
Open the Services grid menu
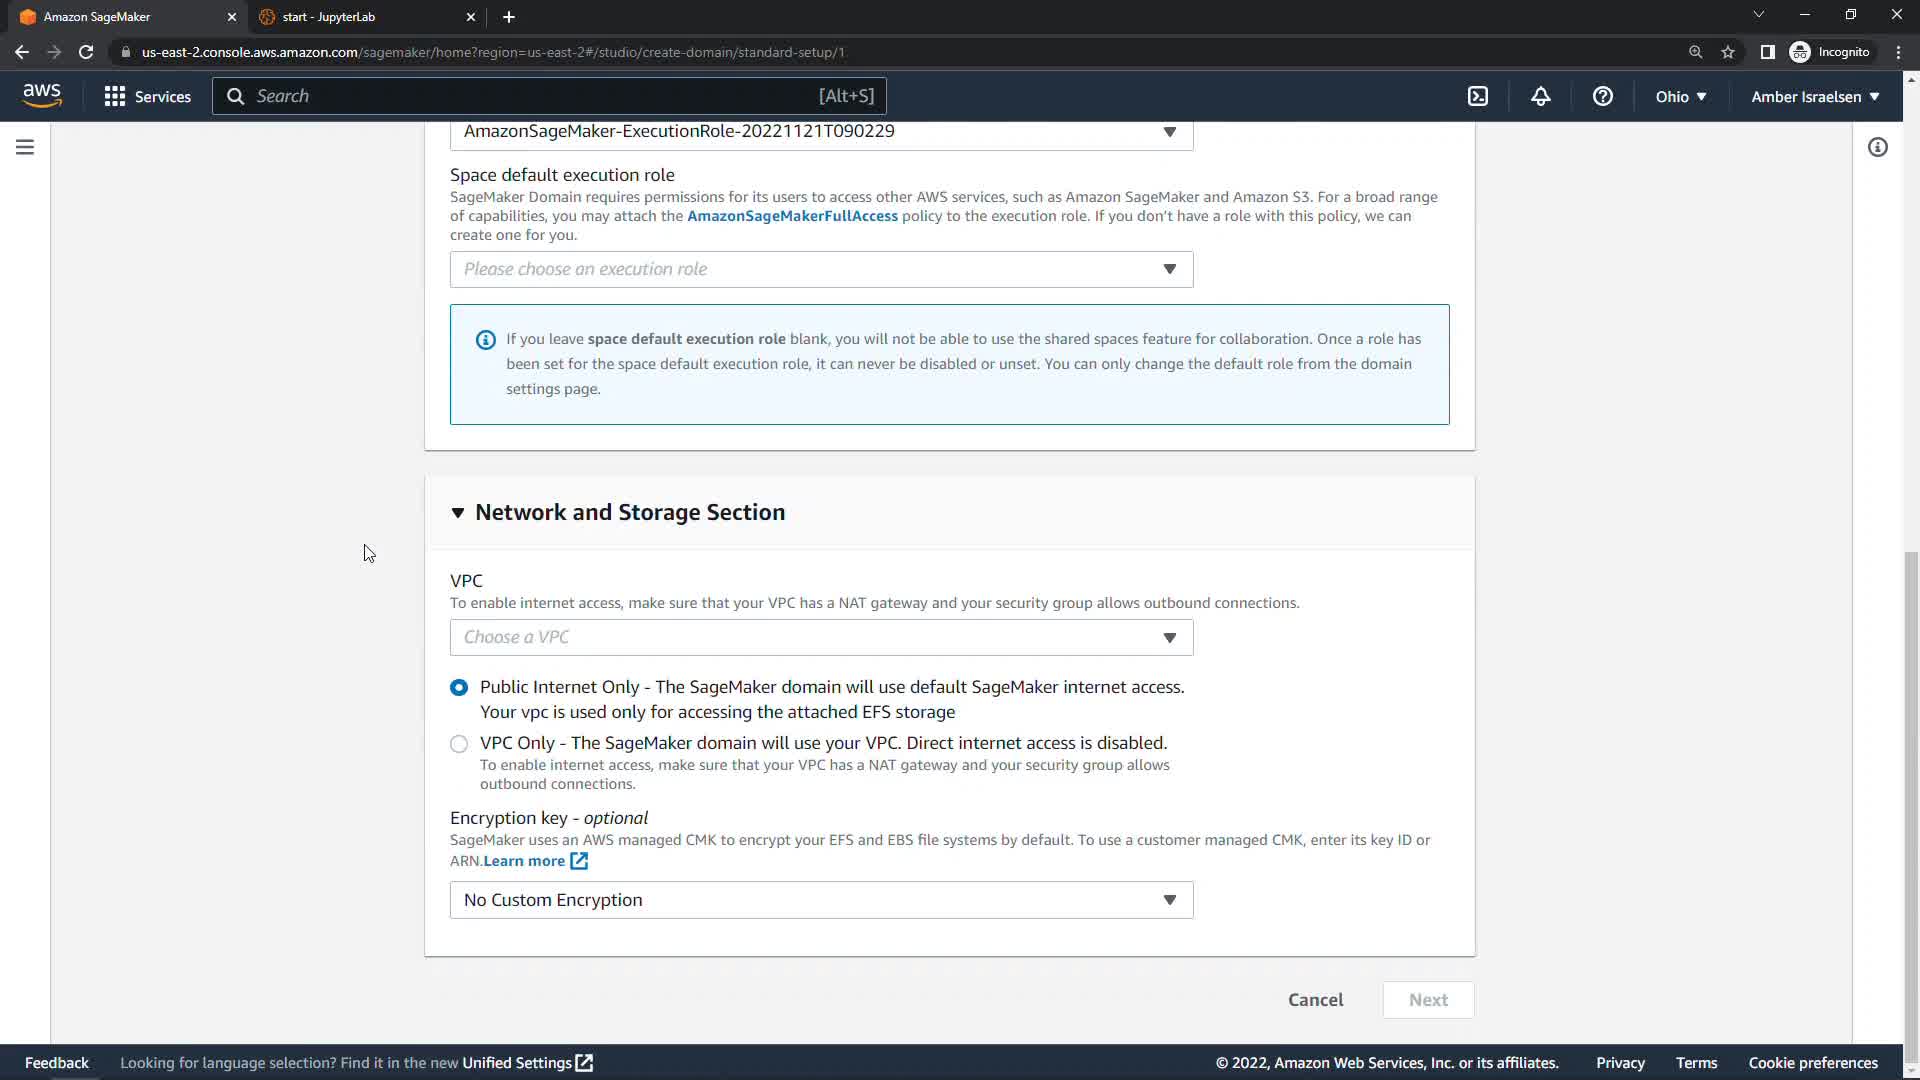click(x=147, y=96)
